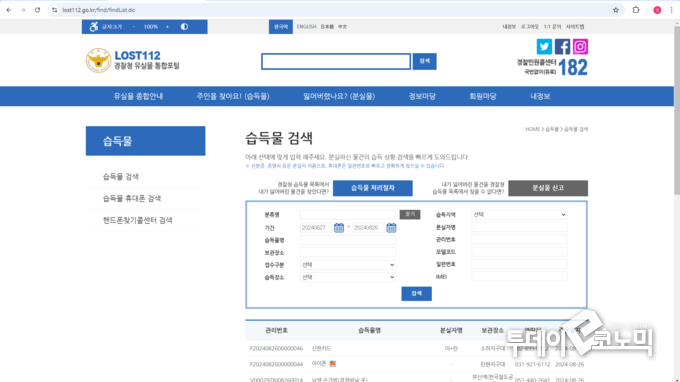This screenshot has width=680, height=382.
Task: Focus the 분류명 input field
Action: (x=348, y=215)
